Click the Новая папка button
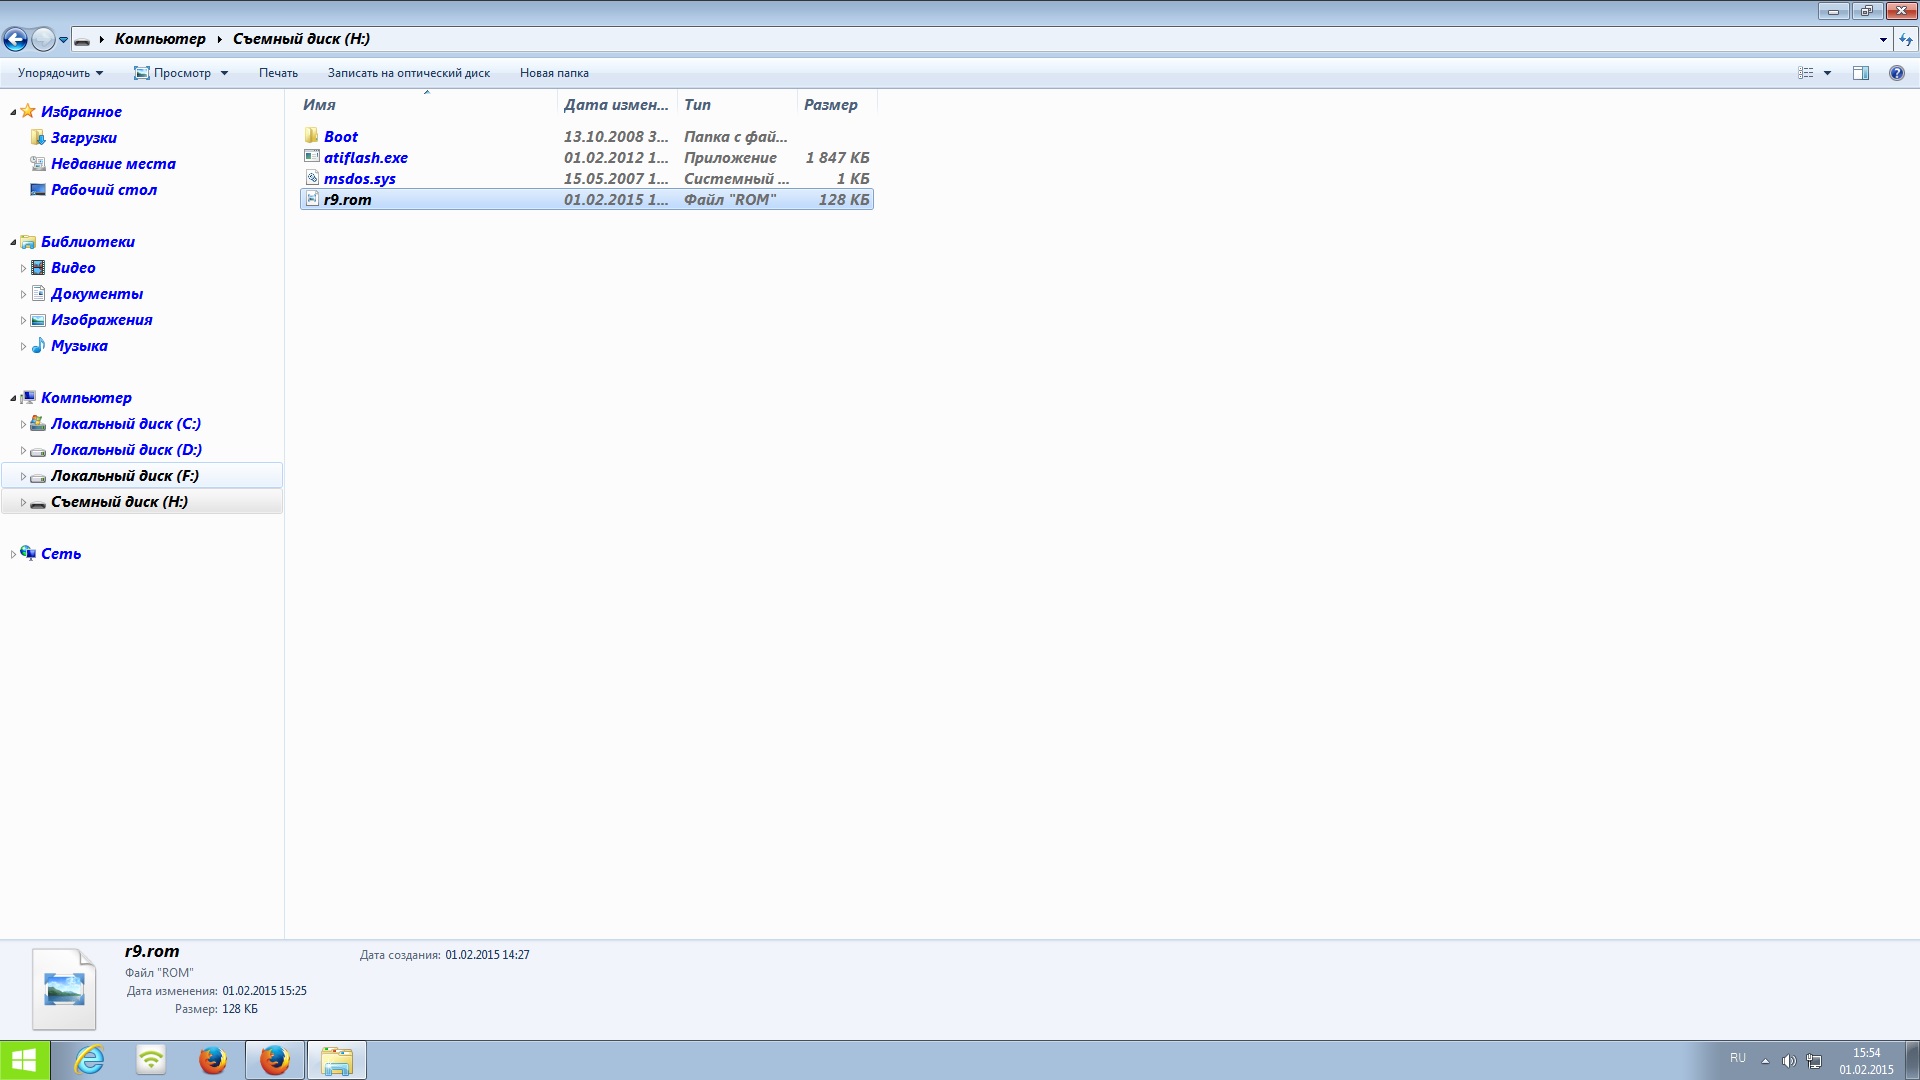1920x1080 pixels. pos(554,73)
